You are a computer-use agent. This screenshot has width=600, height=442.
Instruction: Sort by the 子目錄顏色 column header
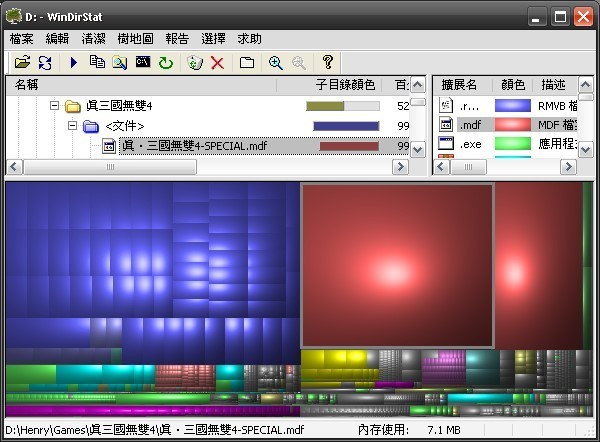345,85
